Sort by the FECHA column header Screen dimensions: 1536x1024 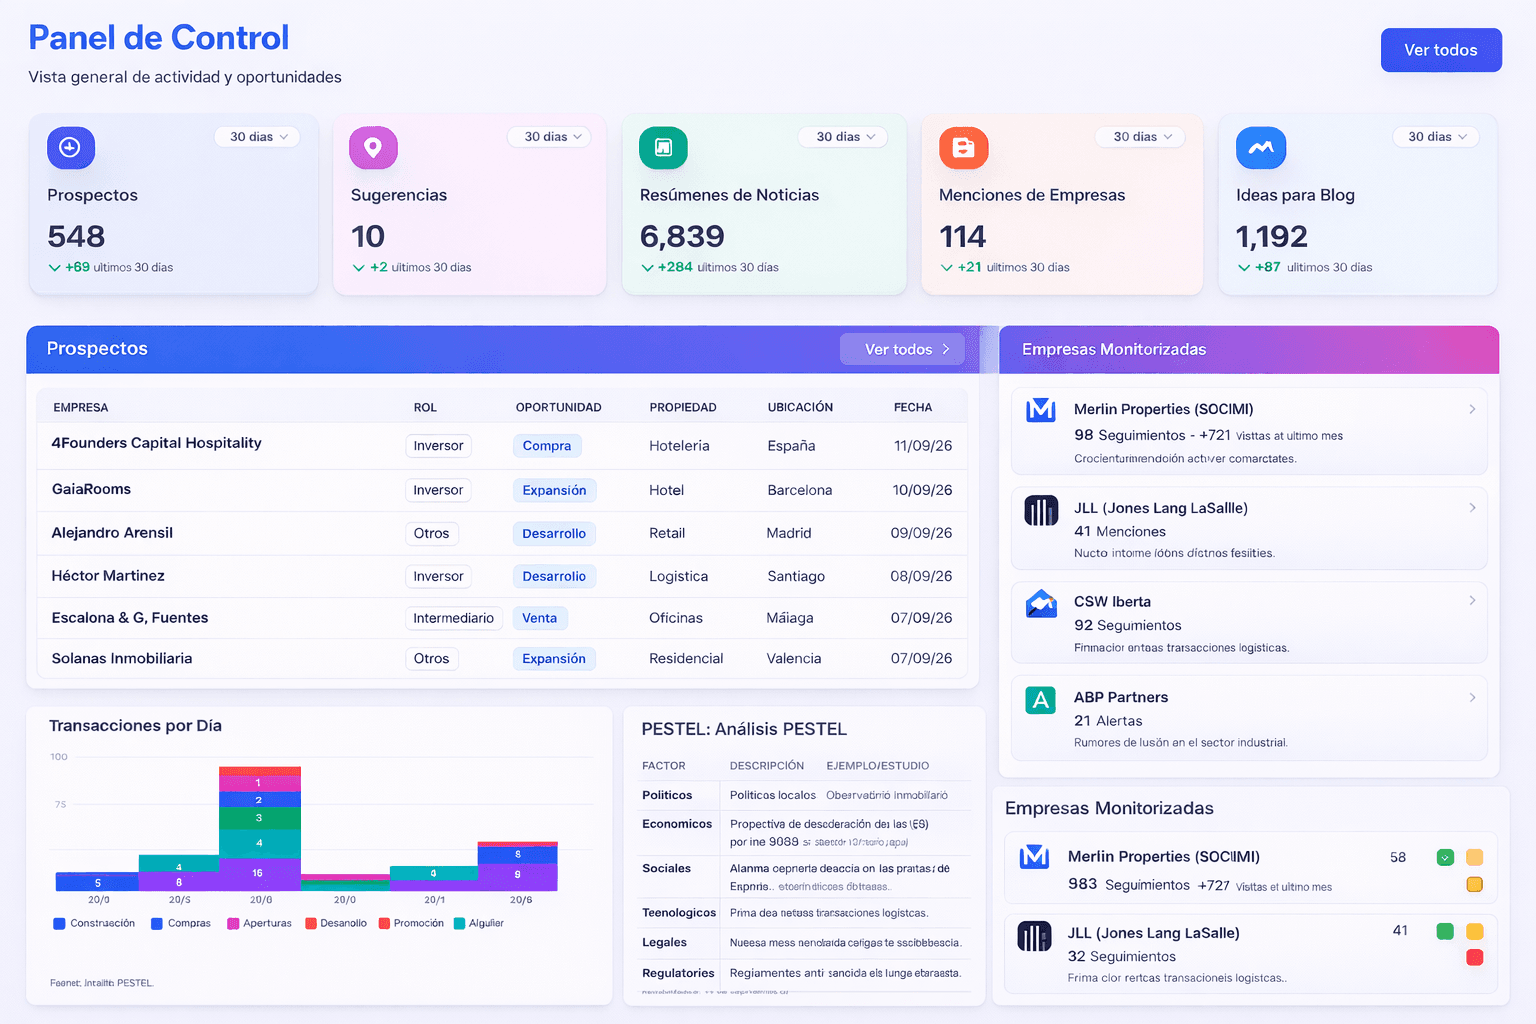click(x=912, y=407)
